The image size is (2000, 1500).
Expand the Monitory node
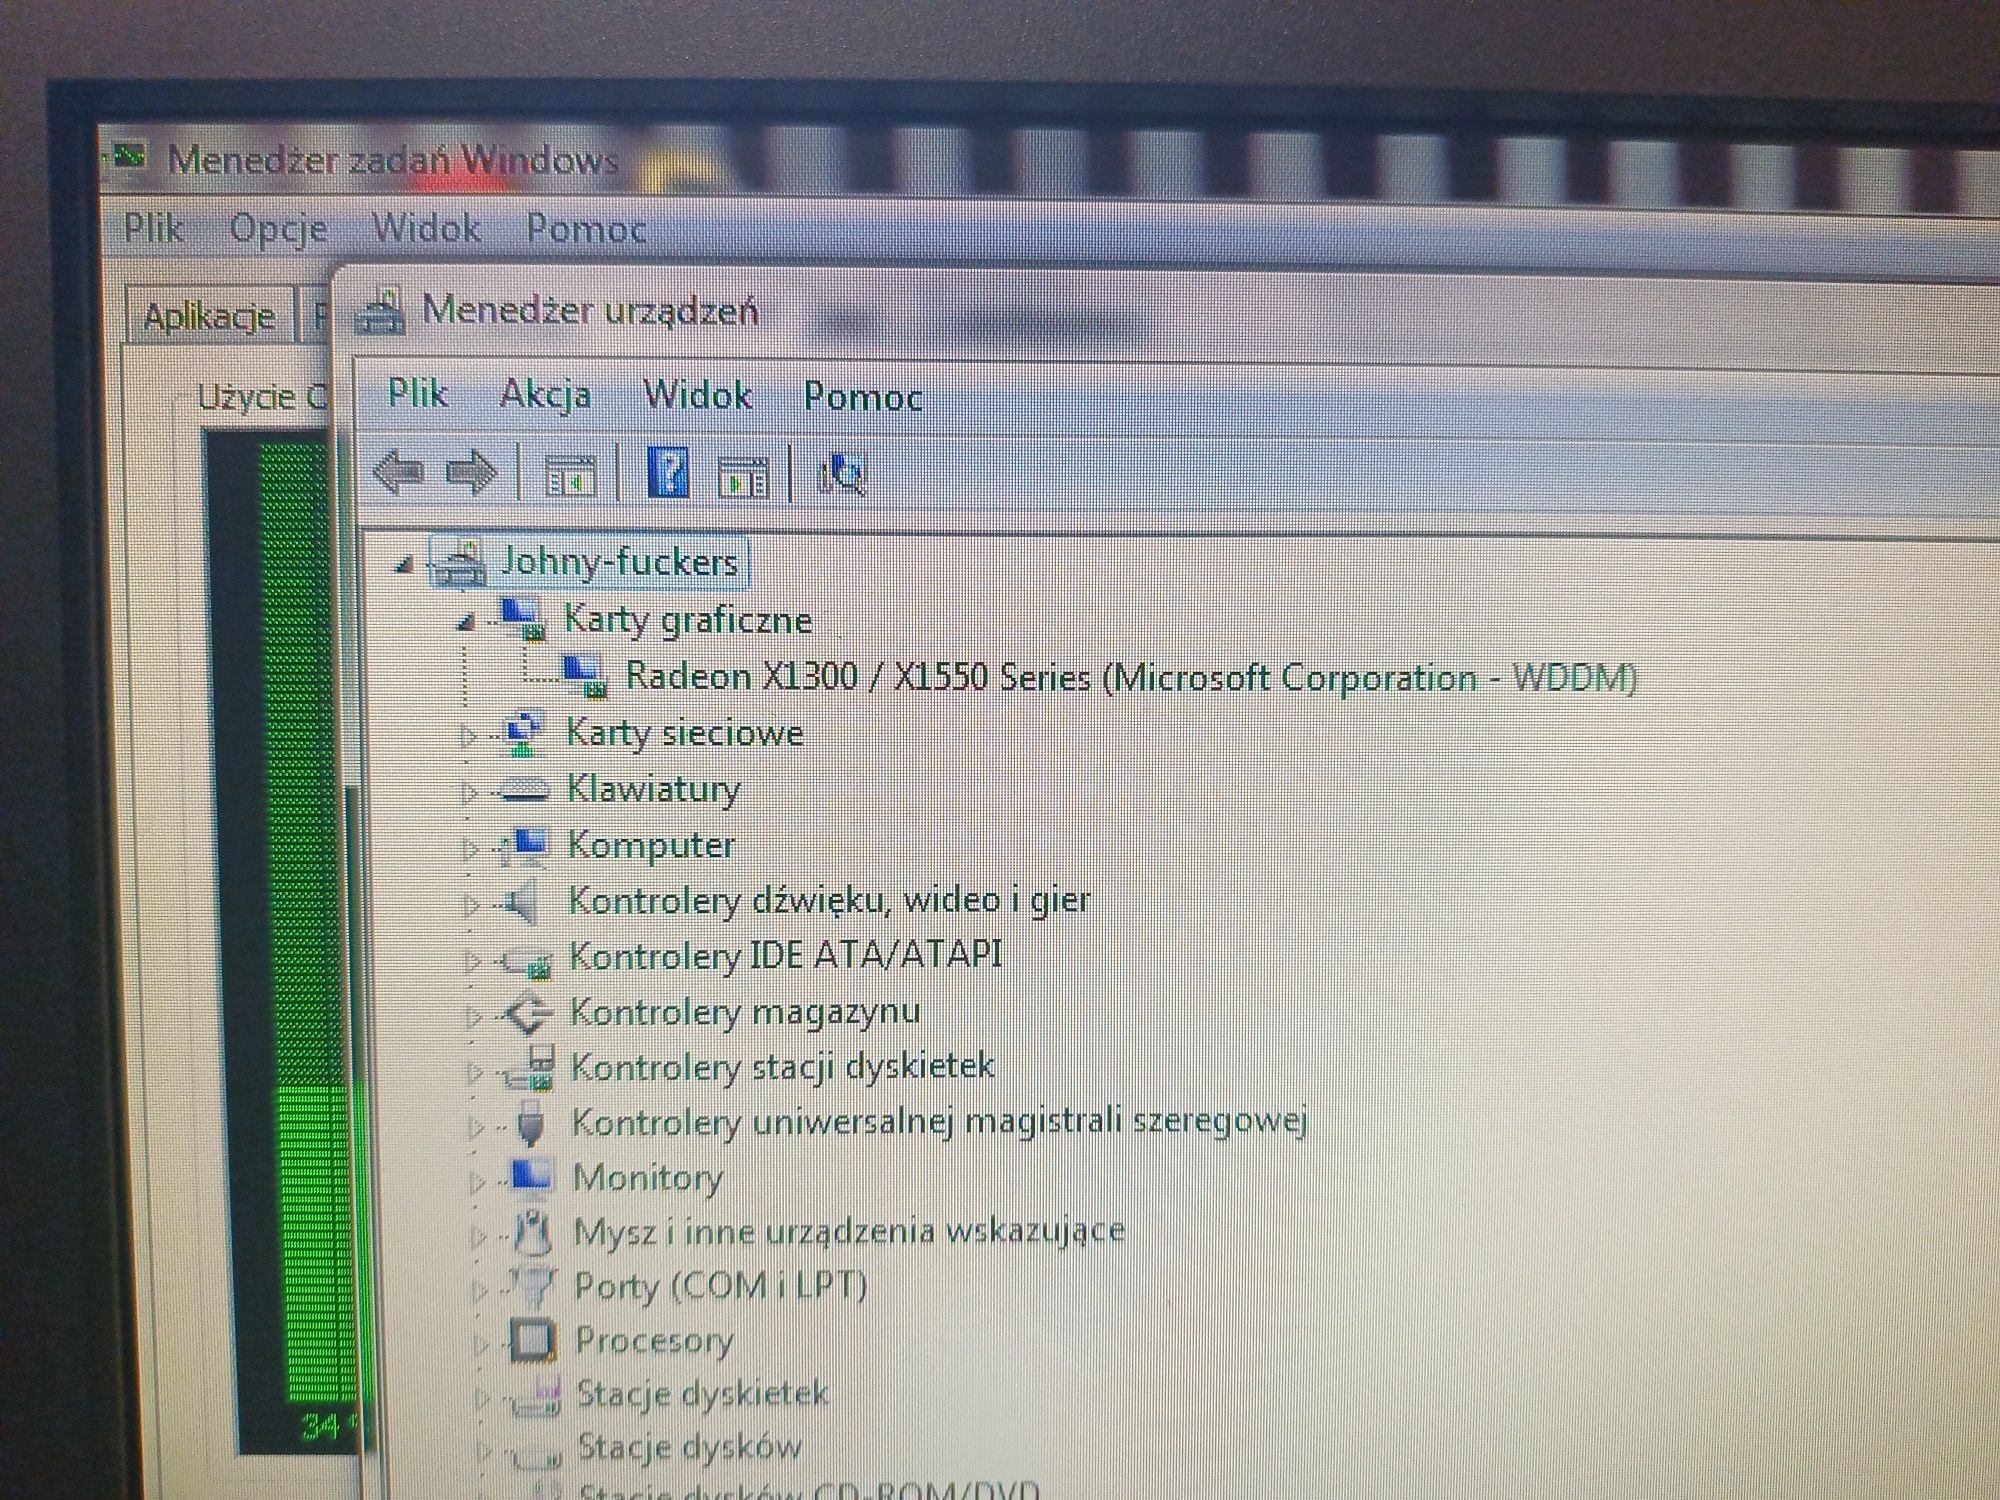[x=477, y=1182]
